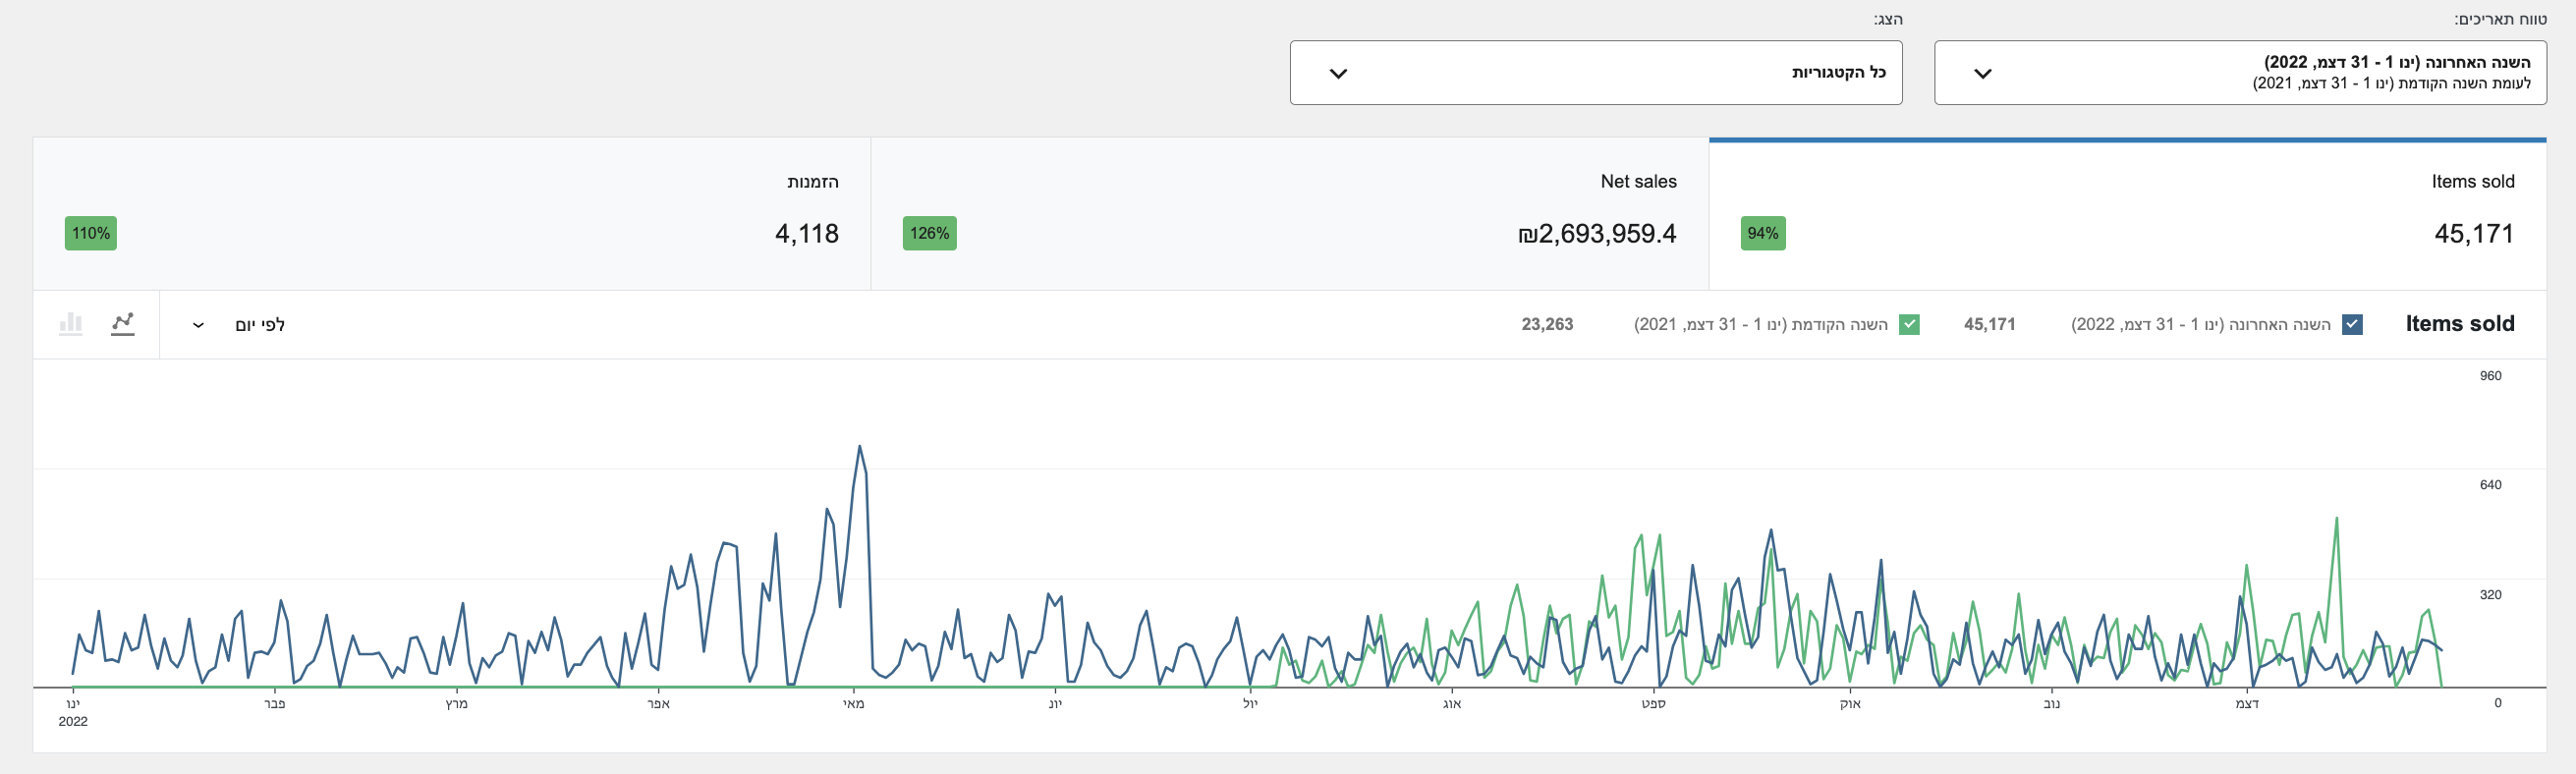Screen dimensions: 2576x774
Task: Select the Net sales summary tab
Action: click(1289, 214)
